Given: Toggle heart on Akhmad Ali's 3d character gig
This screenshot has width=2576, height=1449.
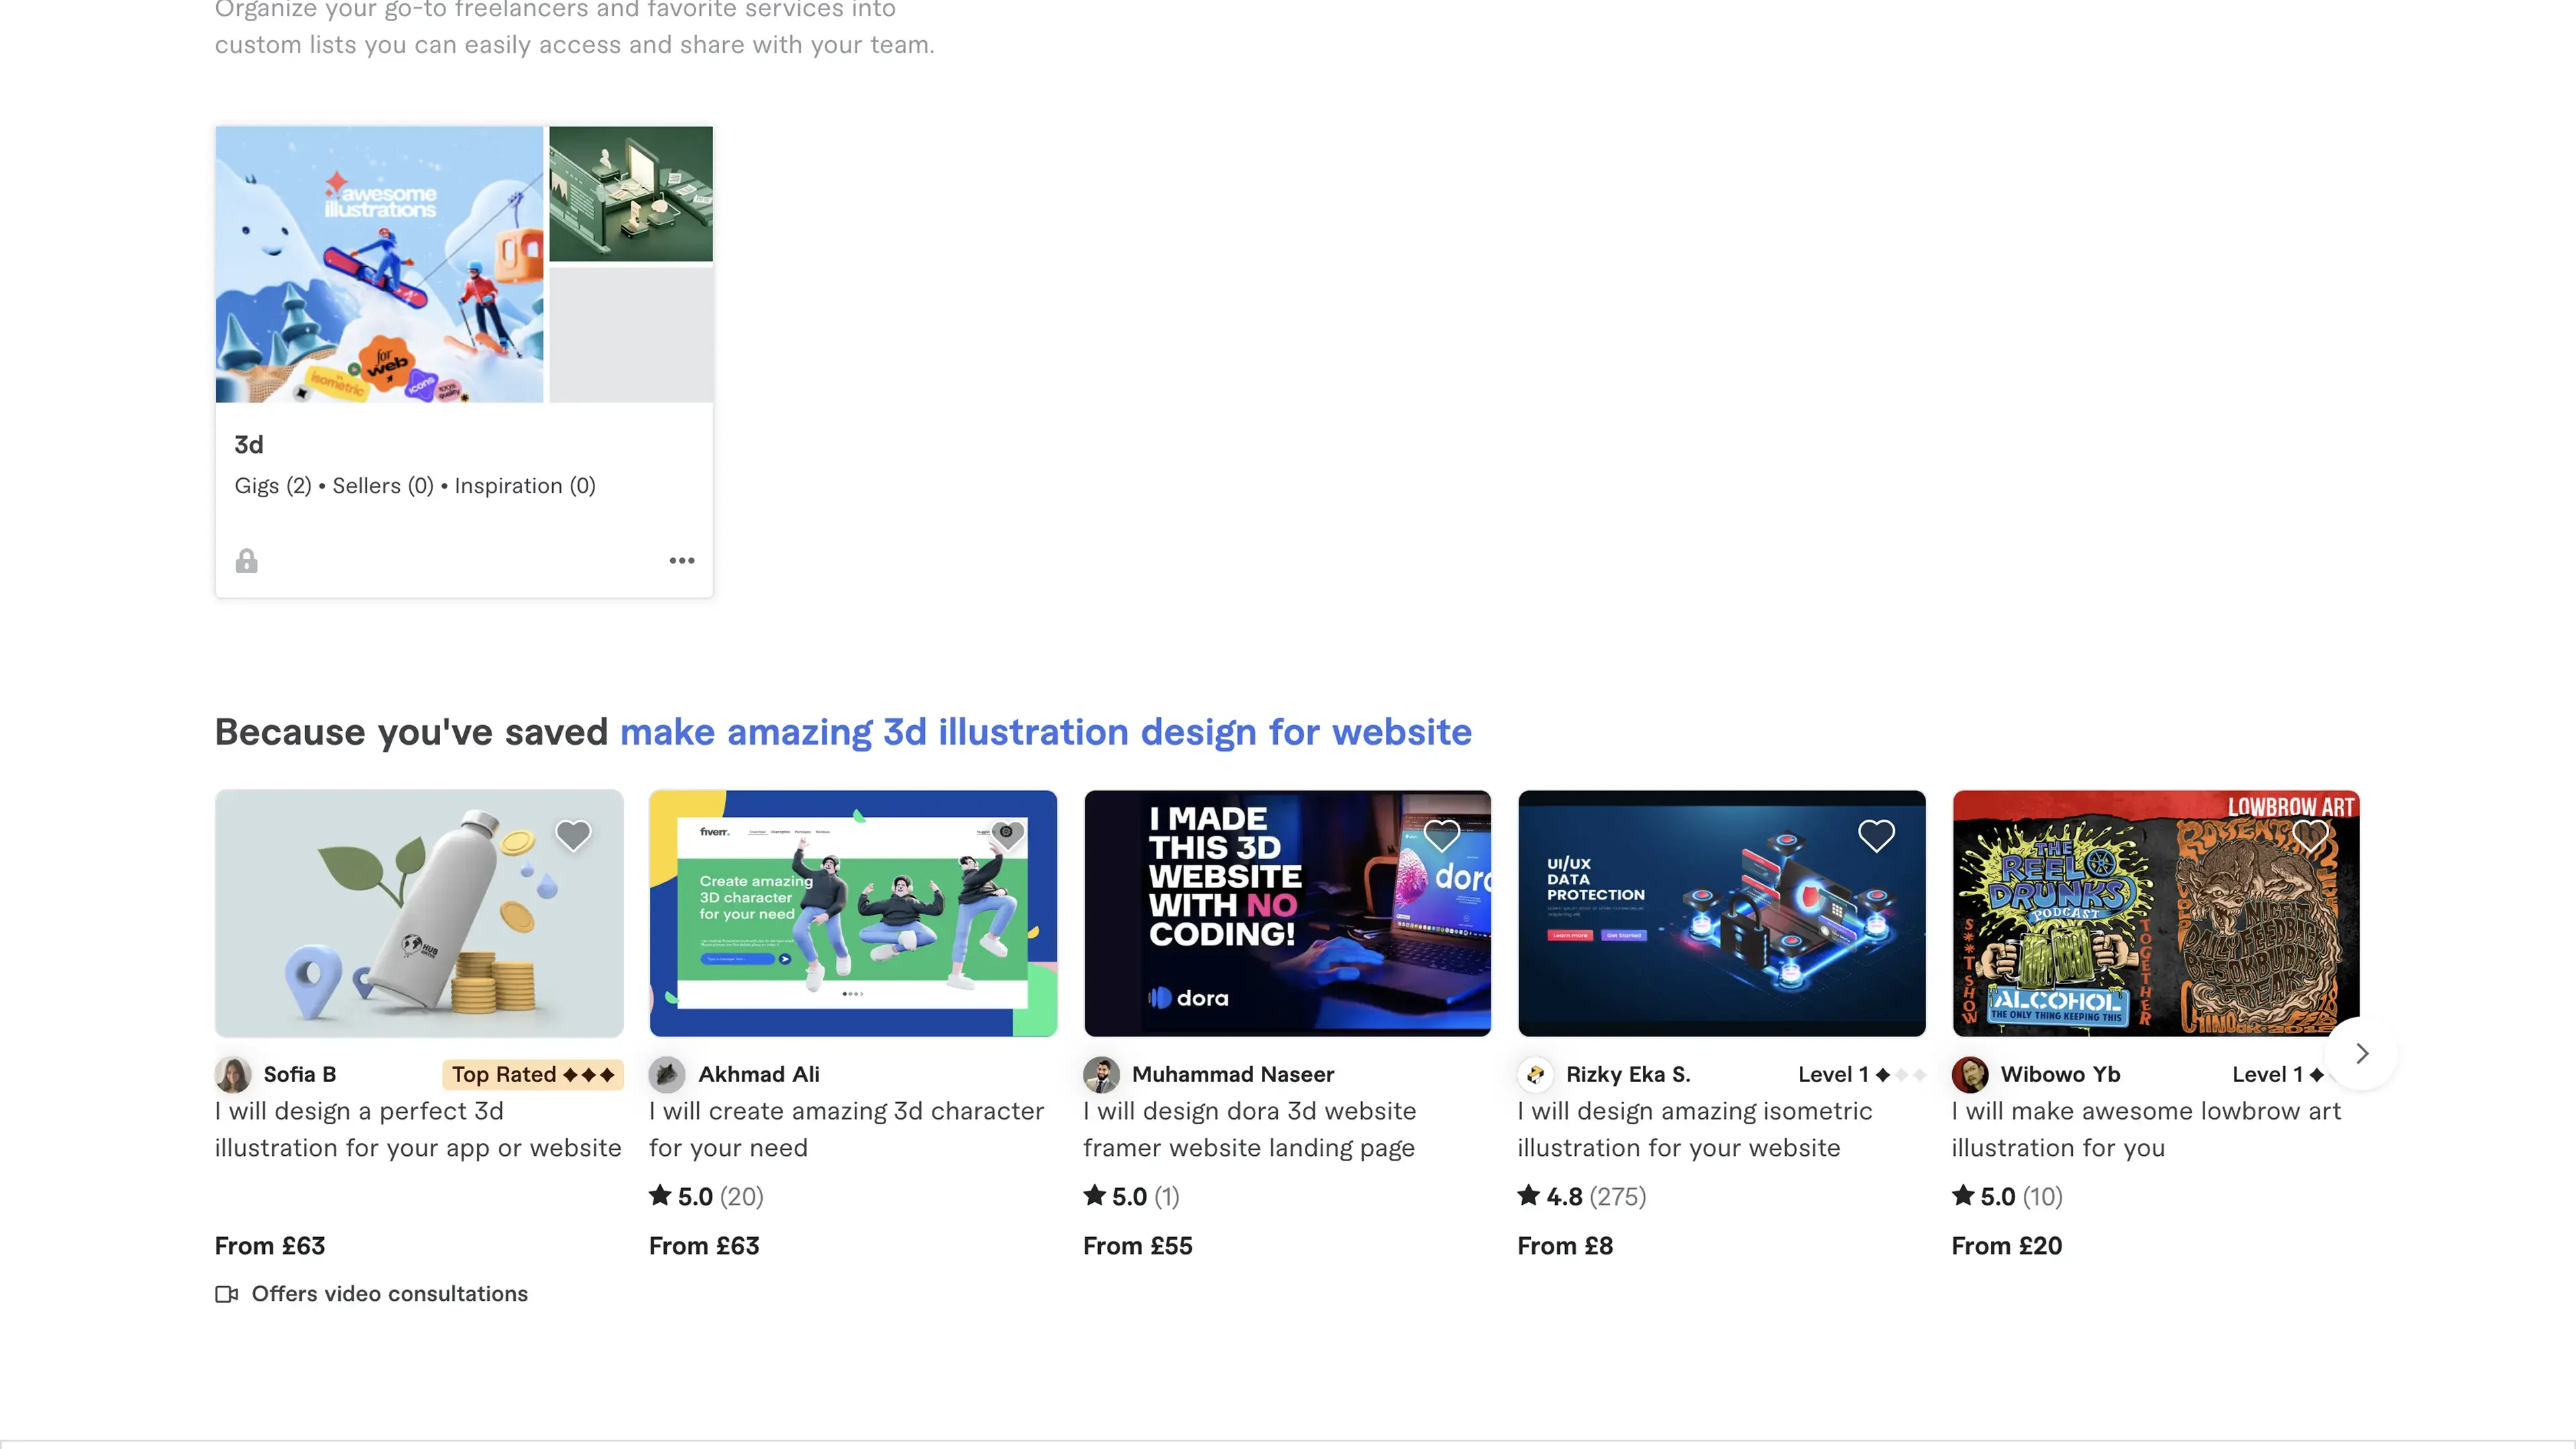Looking at the screenshot, I should [1007, 835].
